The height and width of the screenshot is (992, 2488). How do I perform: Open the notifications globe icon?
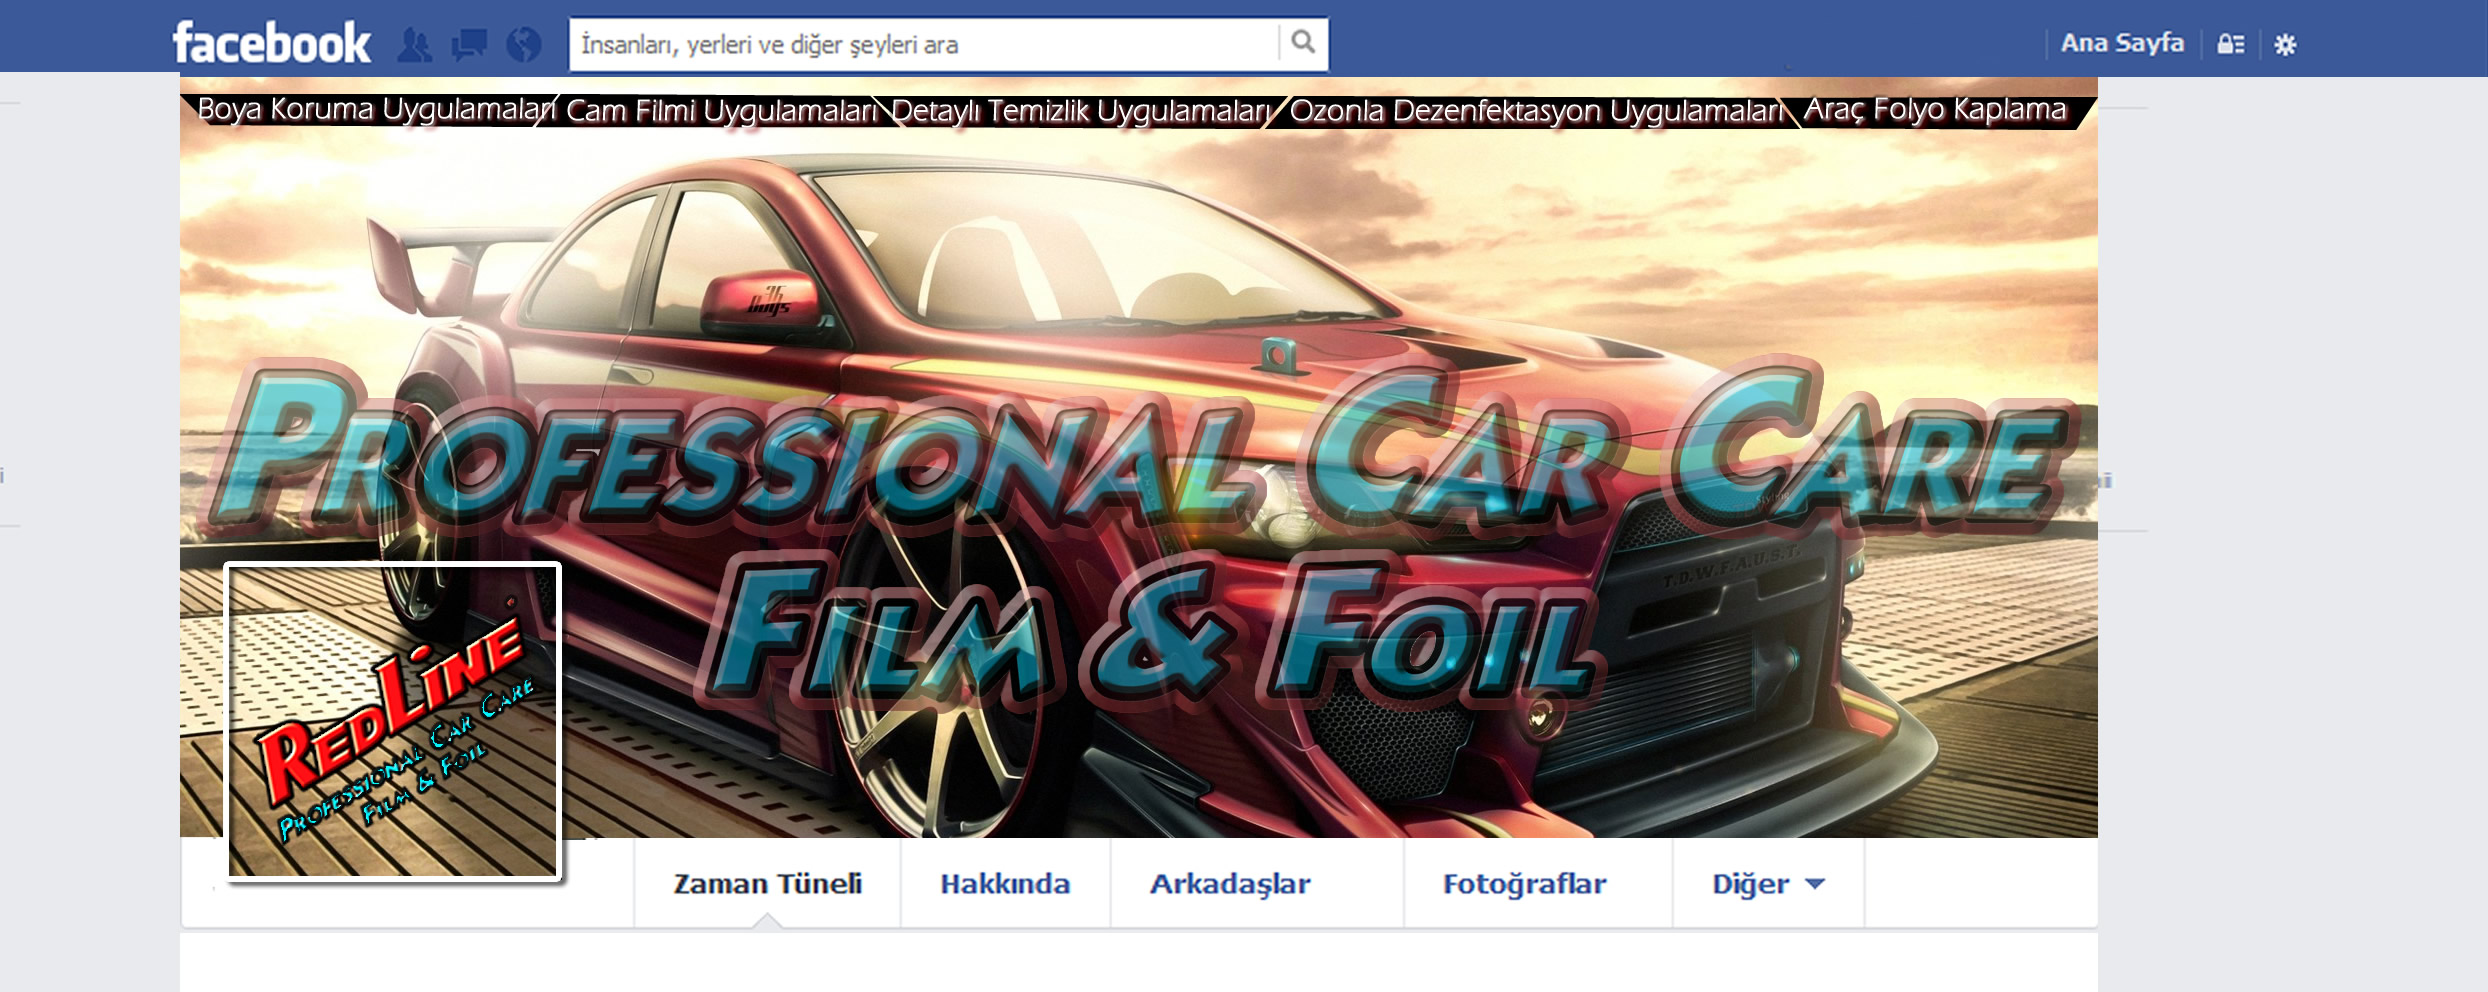click(x=524, y=44)
